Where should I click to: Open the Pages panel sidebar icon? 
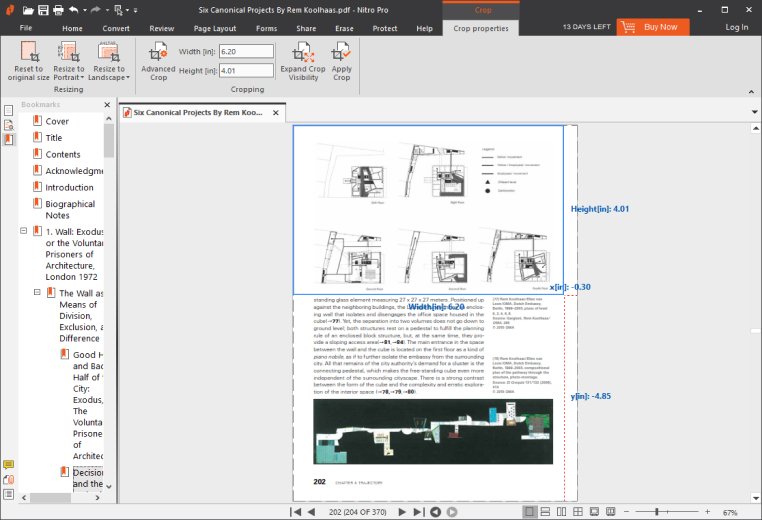[x=8, y=110]
